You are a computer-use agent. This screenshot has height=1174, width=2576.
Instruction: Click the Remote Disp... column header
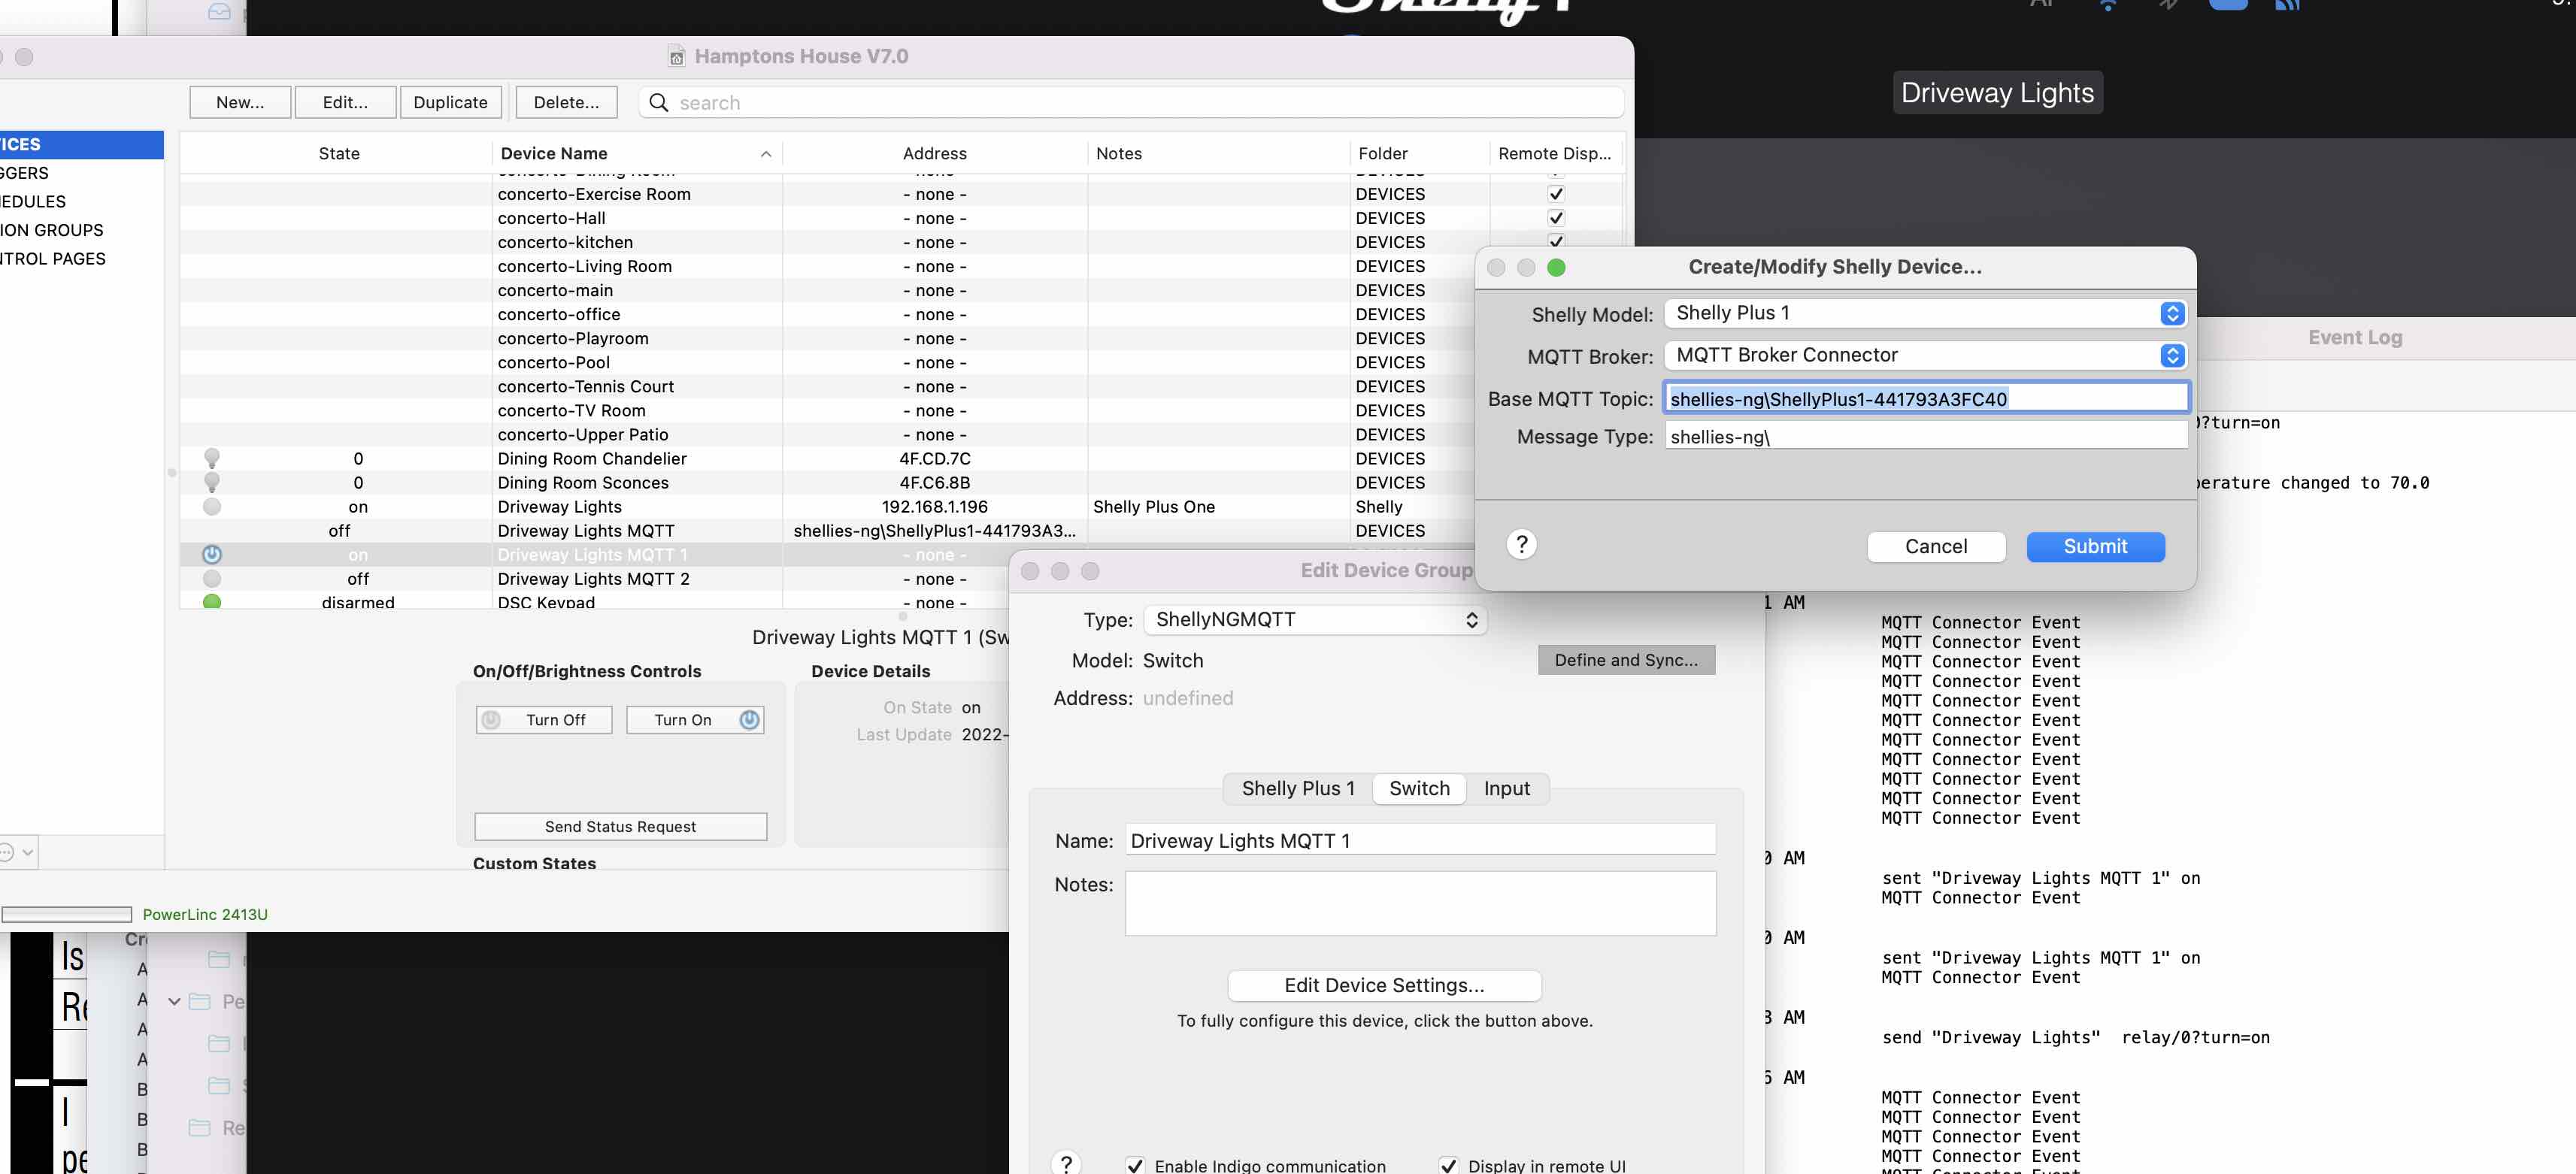pyautogui.click(x=1554, y=154)
